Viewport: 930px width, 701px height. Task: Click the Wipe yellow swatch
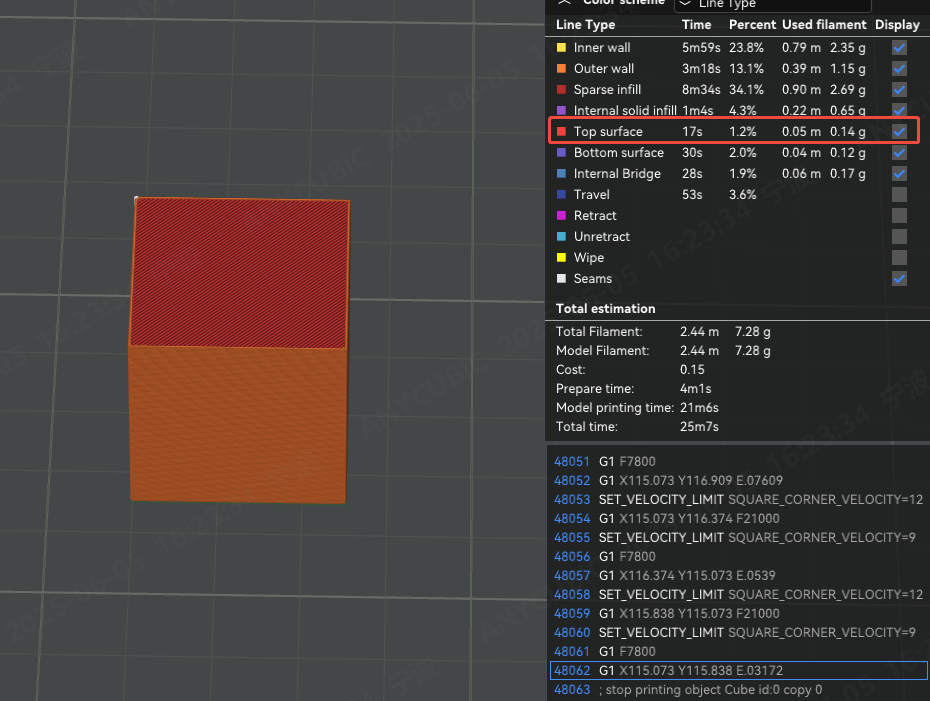pos(561,257)
